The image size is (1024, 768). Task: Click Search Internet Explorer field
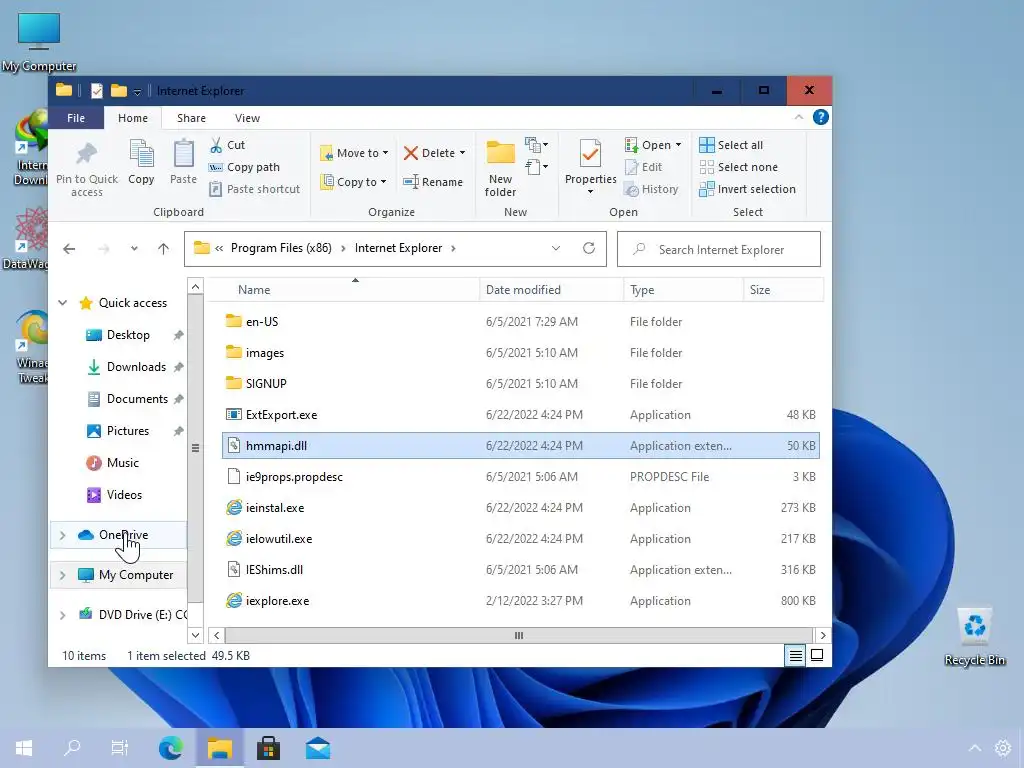click(x=718, y=249)
